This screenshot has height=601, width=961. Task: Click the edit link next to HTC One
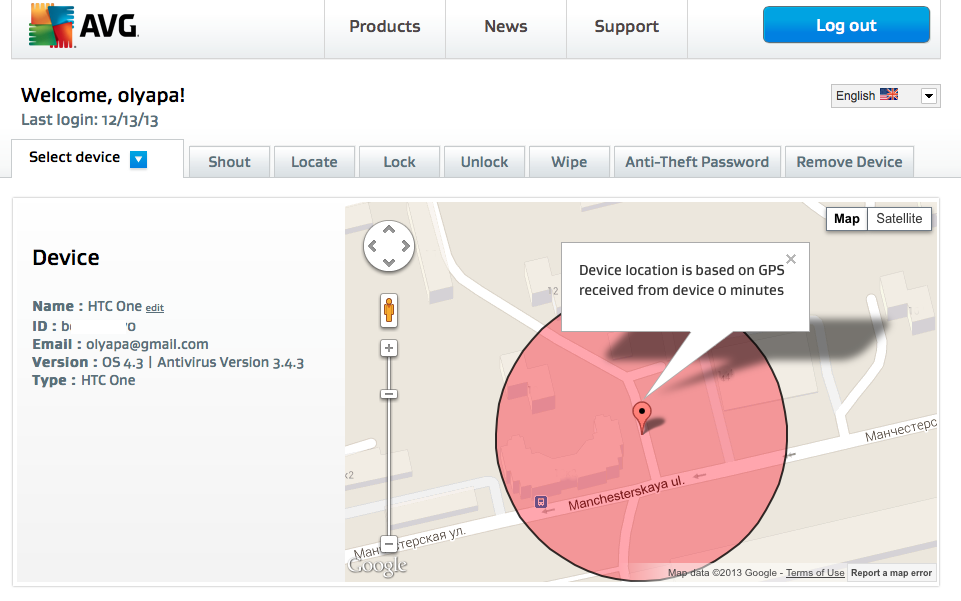[155, 308]
